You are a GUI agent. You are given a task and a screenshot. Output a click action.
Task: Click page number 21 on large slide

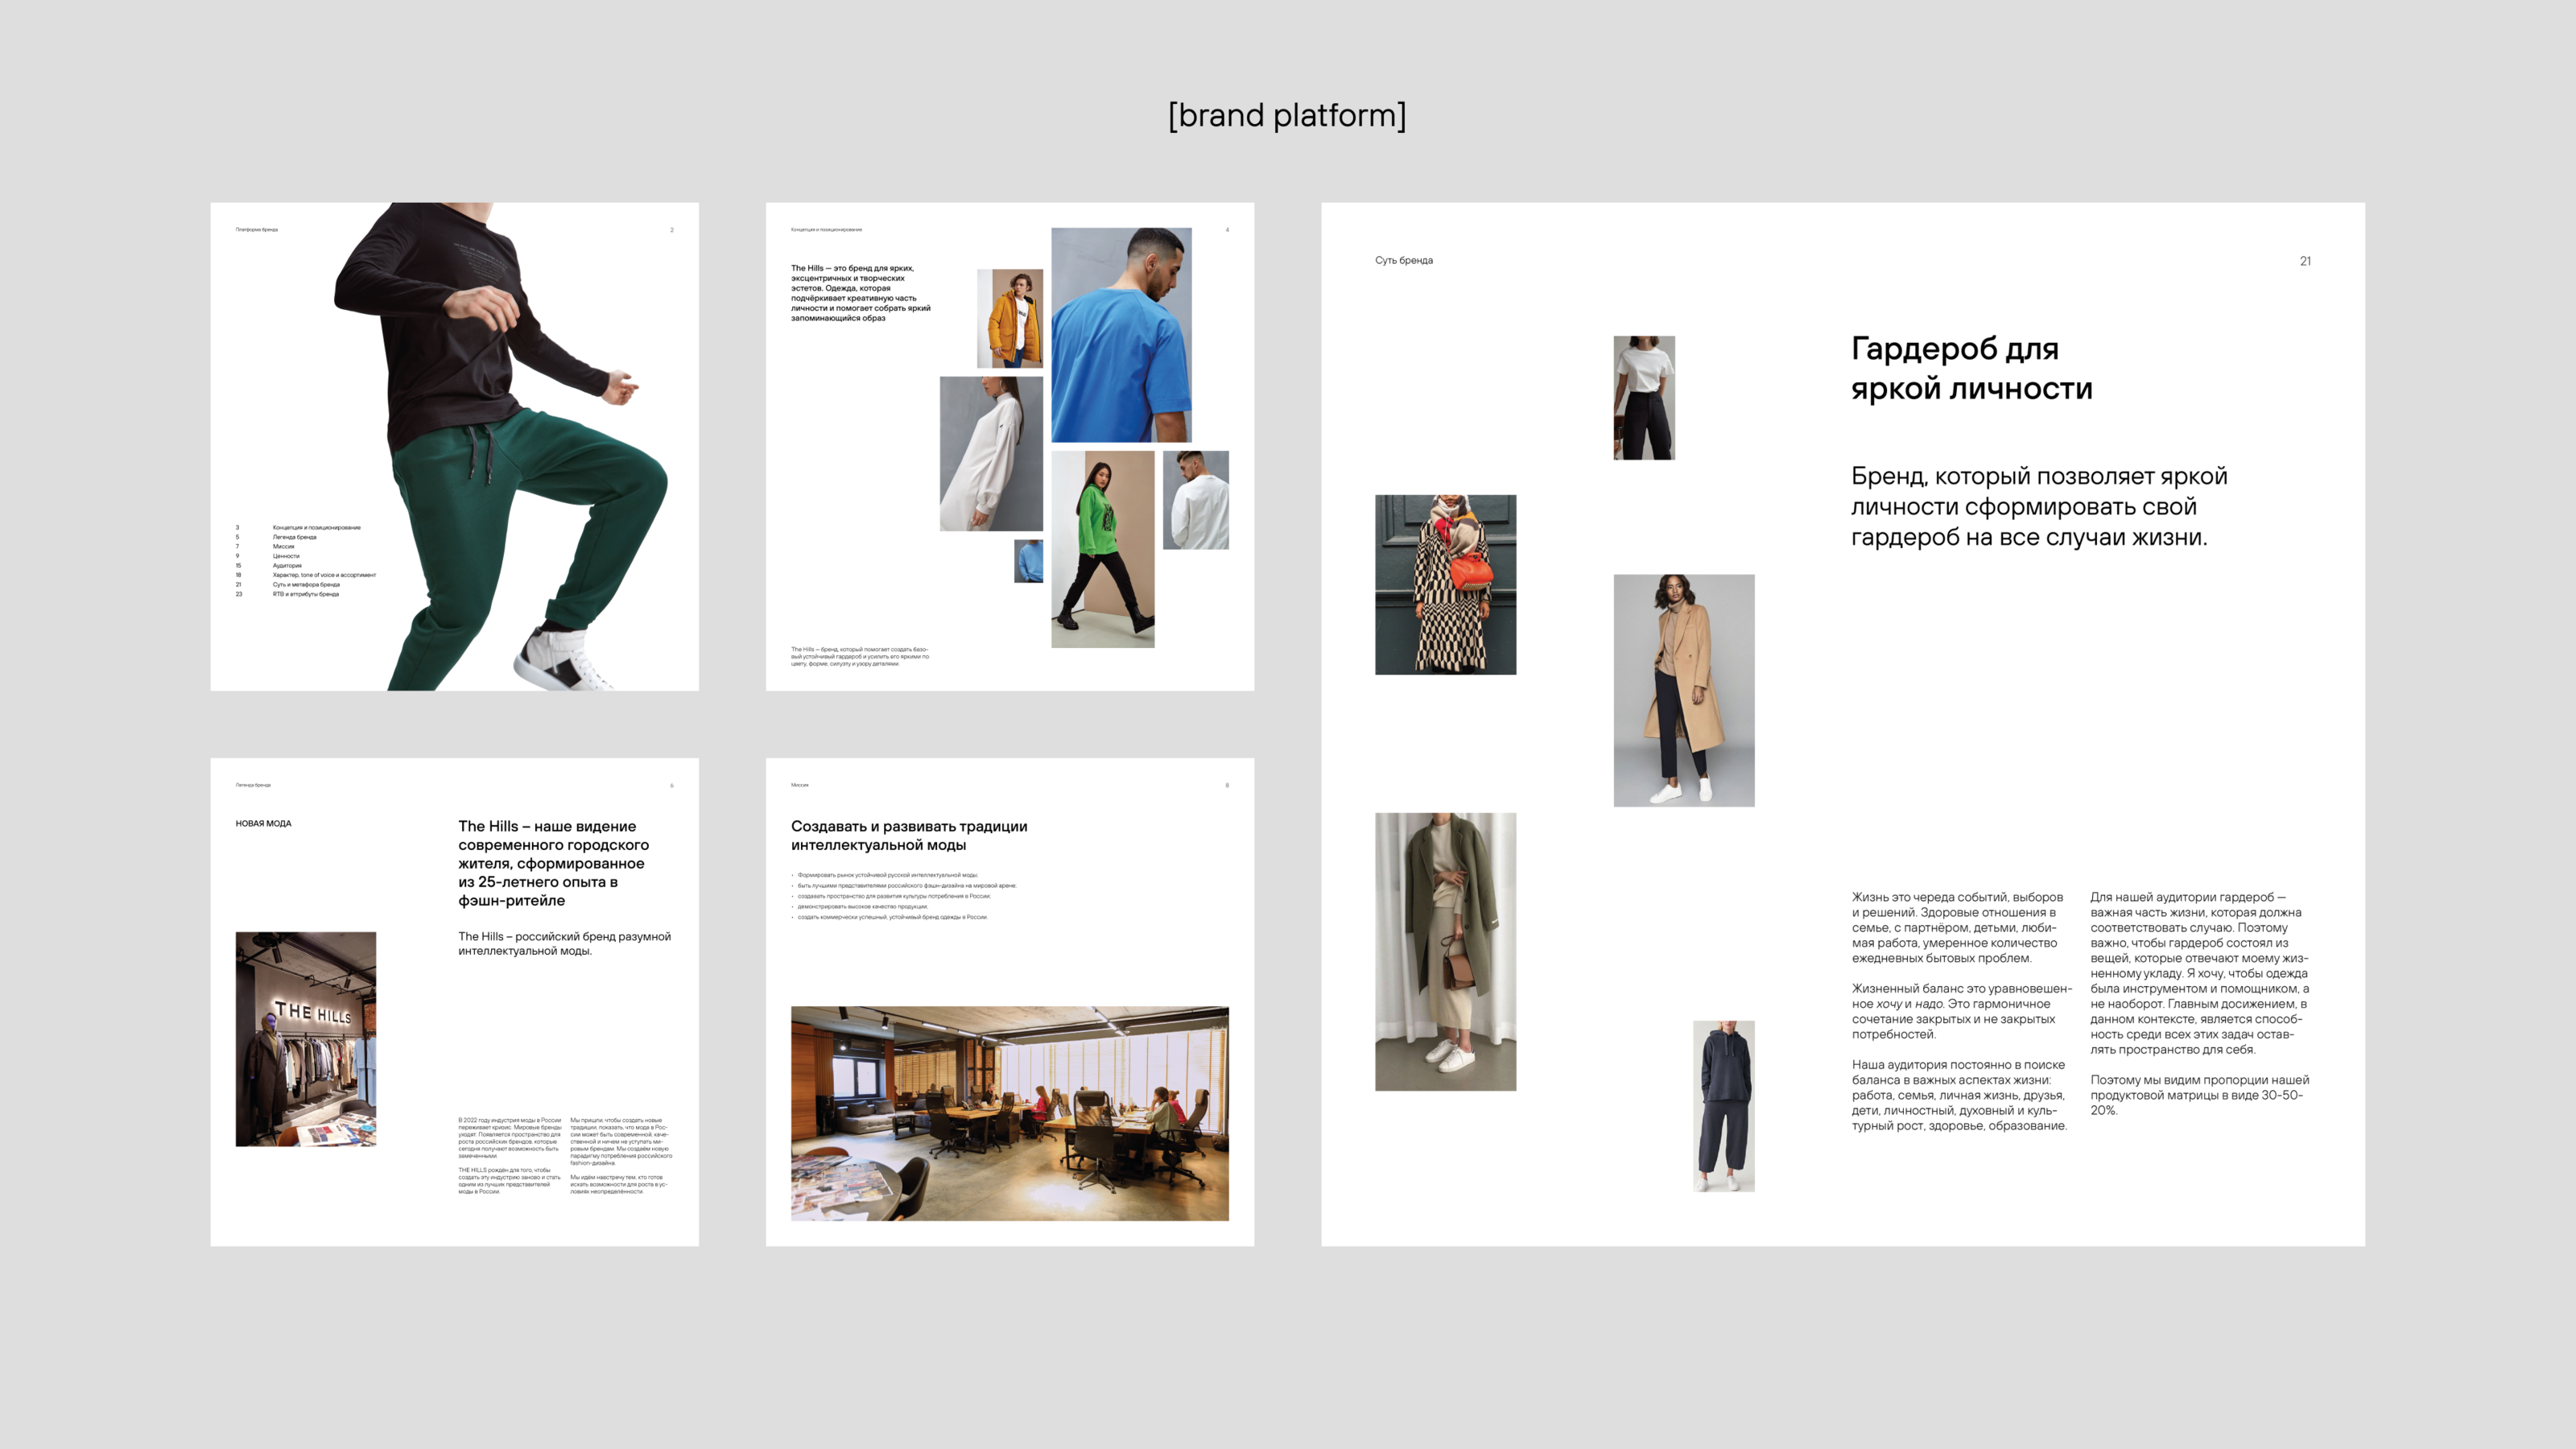[2304, 261]
